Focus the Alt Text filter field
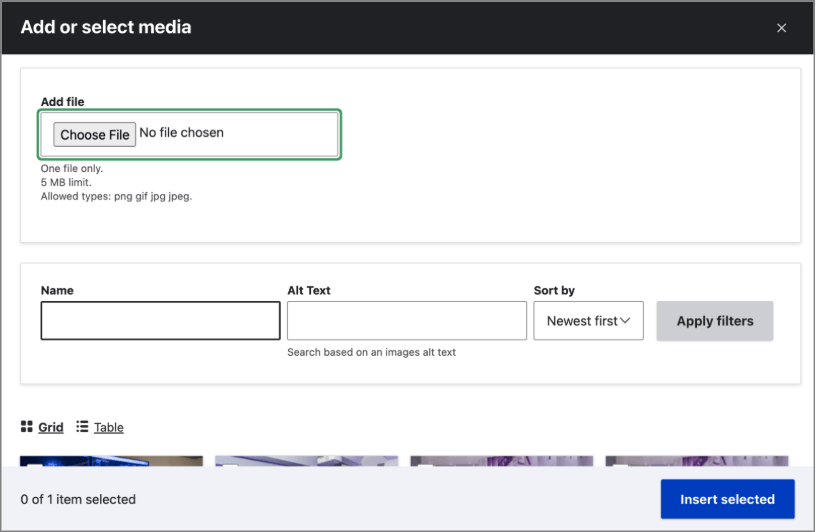816x532 pixels. (406, 321)
